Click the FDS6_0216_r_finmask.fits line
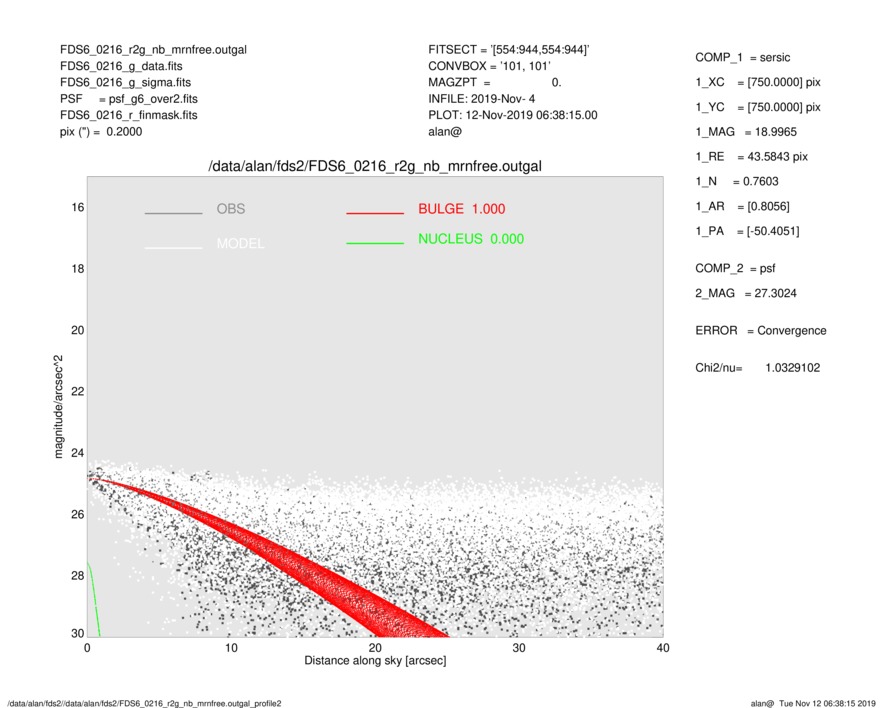The height and width of the screenshot is (708, 885). (129, 115)
